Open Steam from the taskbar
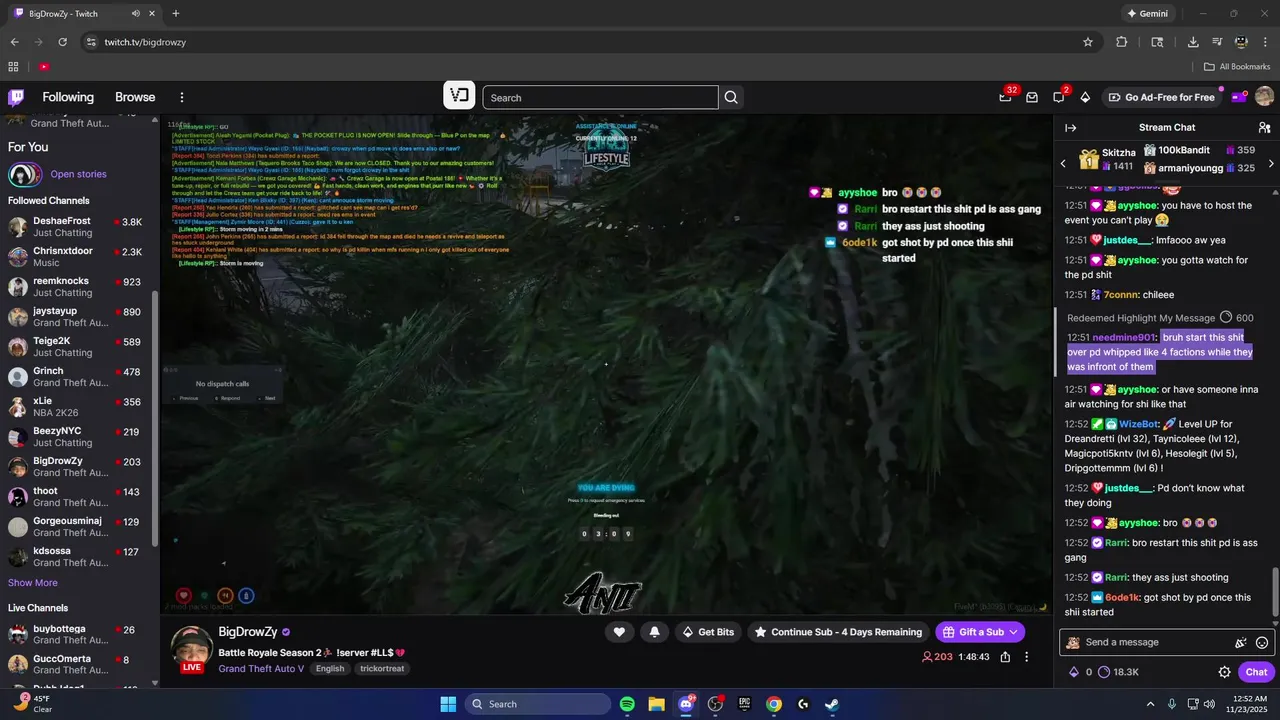1280x720 pixels. coord(832,704)
